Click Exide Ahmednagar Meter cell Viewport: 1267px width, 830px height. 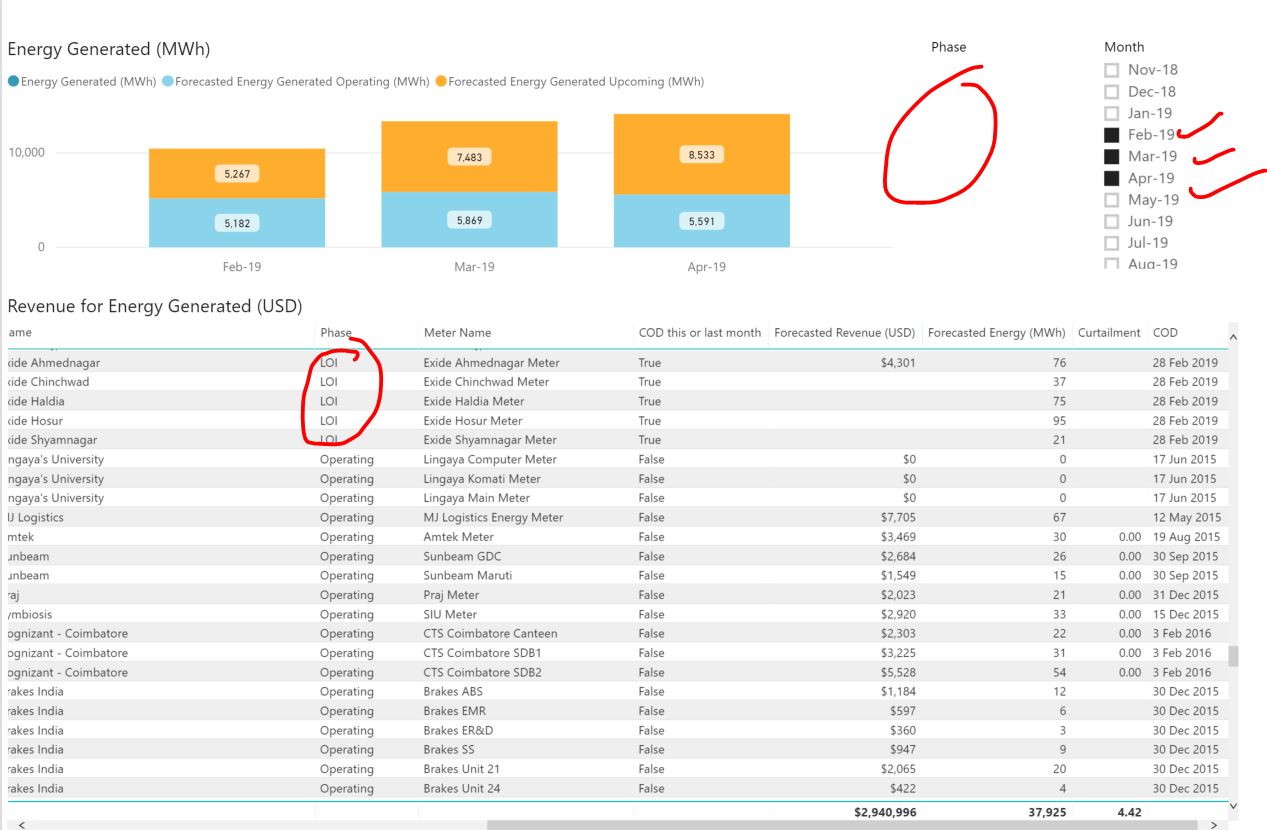(491, 363)
